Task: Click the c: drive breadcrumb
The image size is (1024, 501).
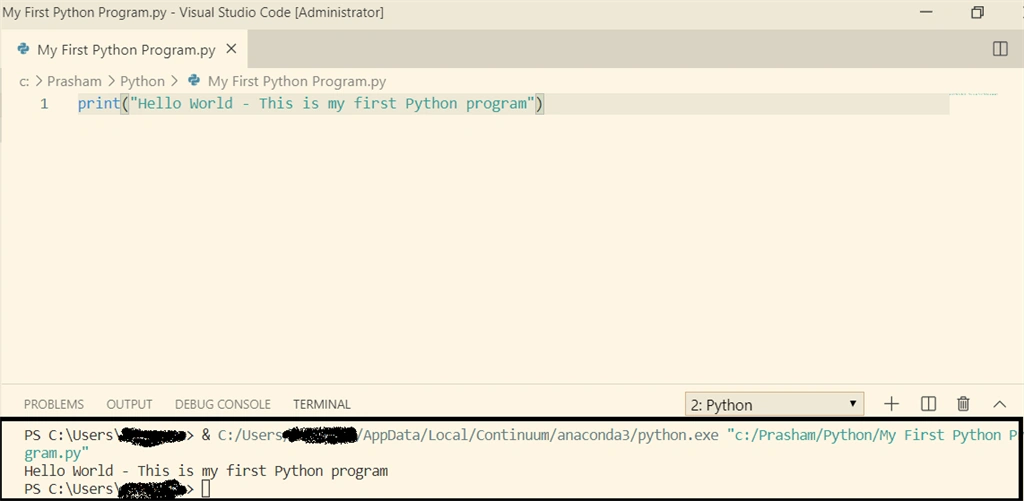Action: point(24,81)
